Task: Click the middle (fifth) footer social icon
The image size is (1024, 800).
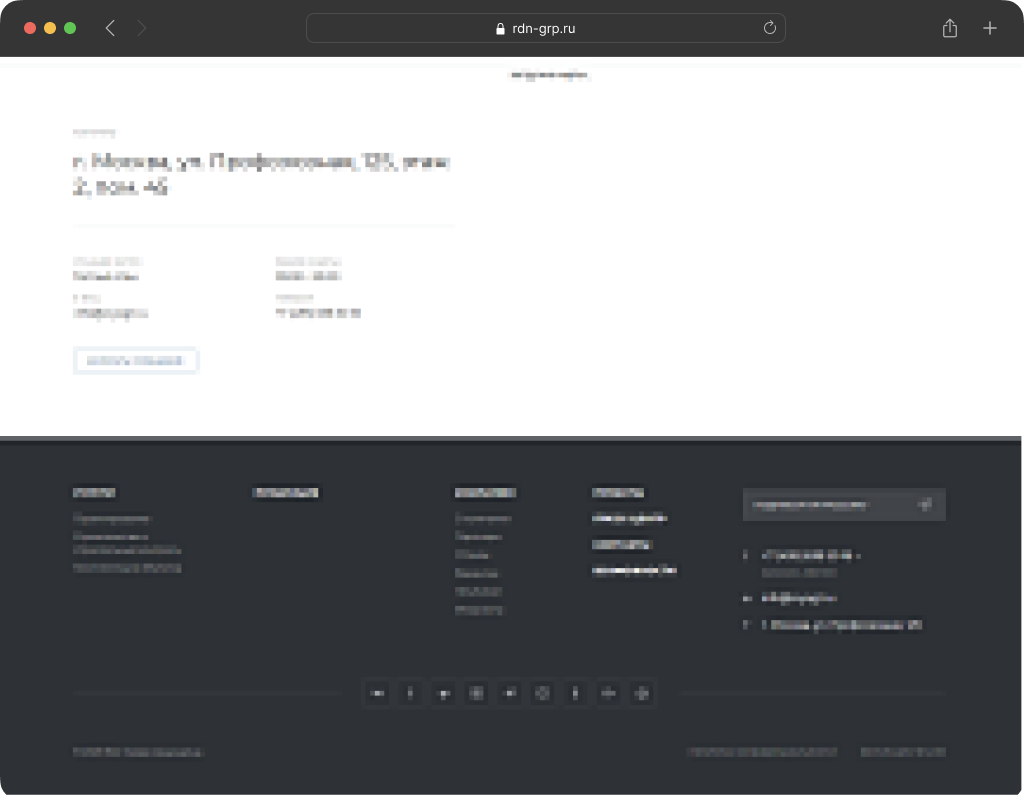Action: point(509,693)
